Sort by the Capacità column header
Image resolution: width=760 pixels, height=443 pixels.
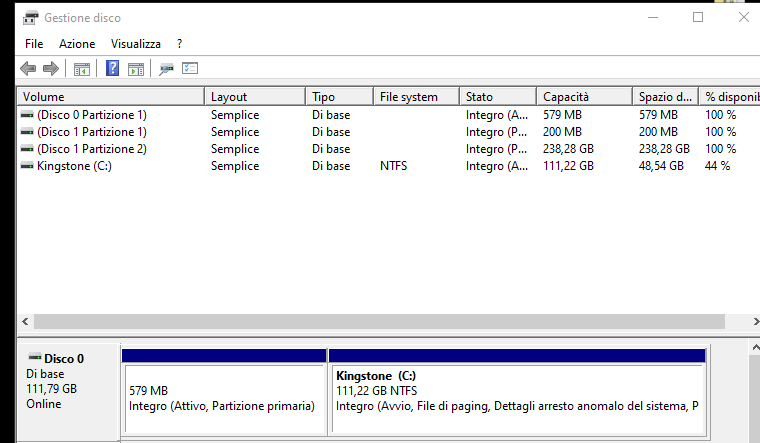tap(585, 96)
